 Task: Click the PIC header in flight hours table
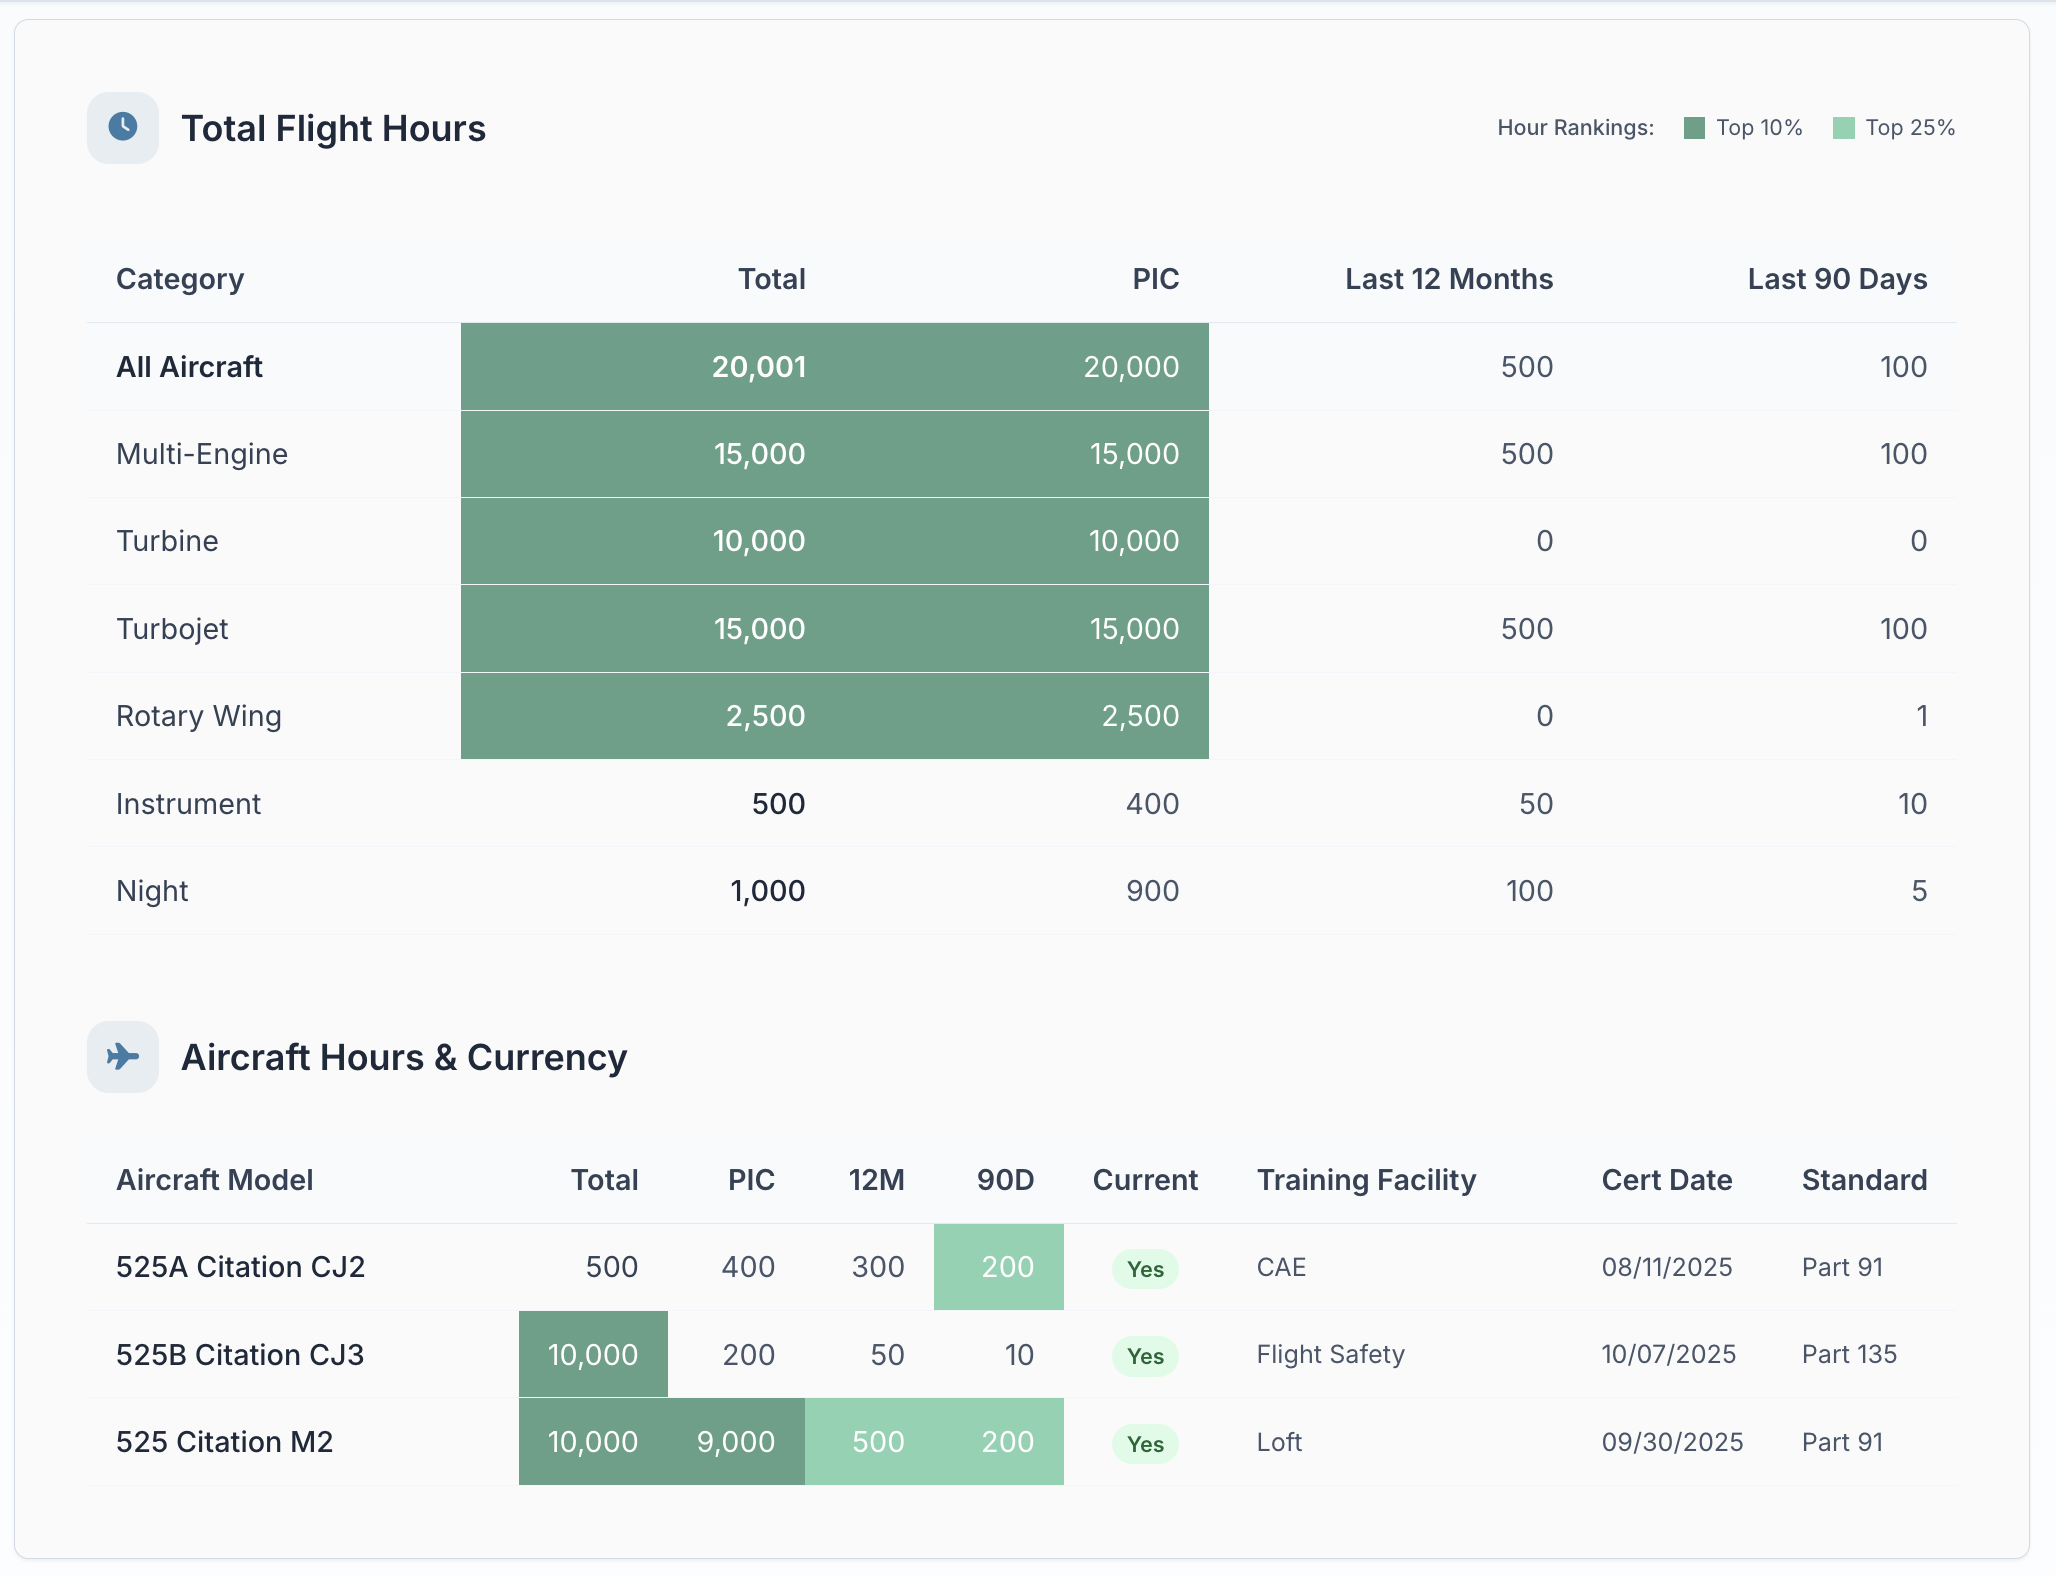(1155, 279)
